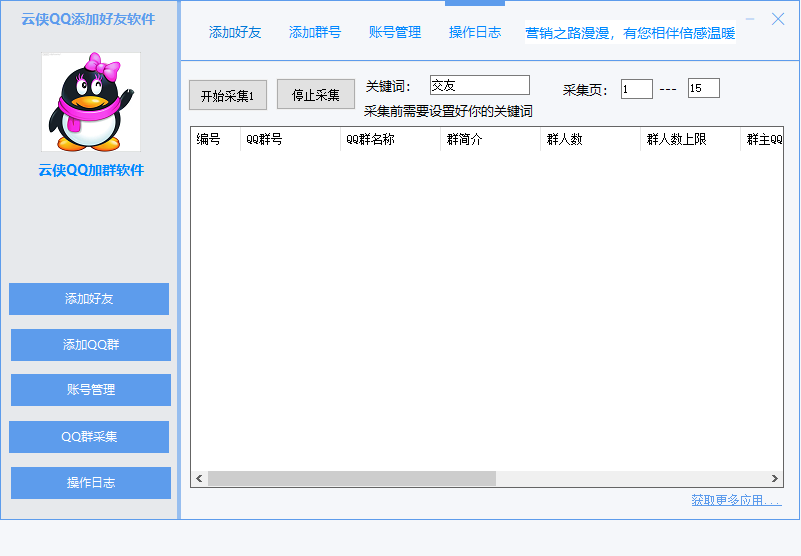Click the QQ群名称 column header
Screen dimensions: 801x556
(390, 139)
